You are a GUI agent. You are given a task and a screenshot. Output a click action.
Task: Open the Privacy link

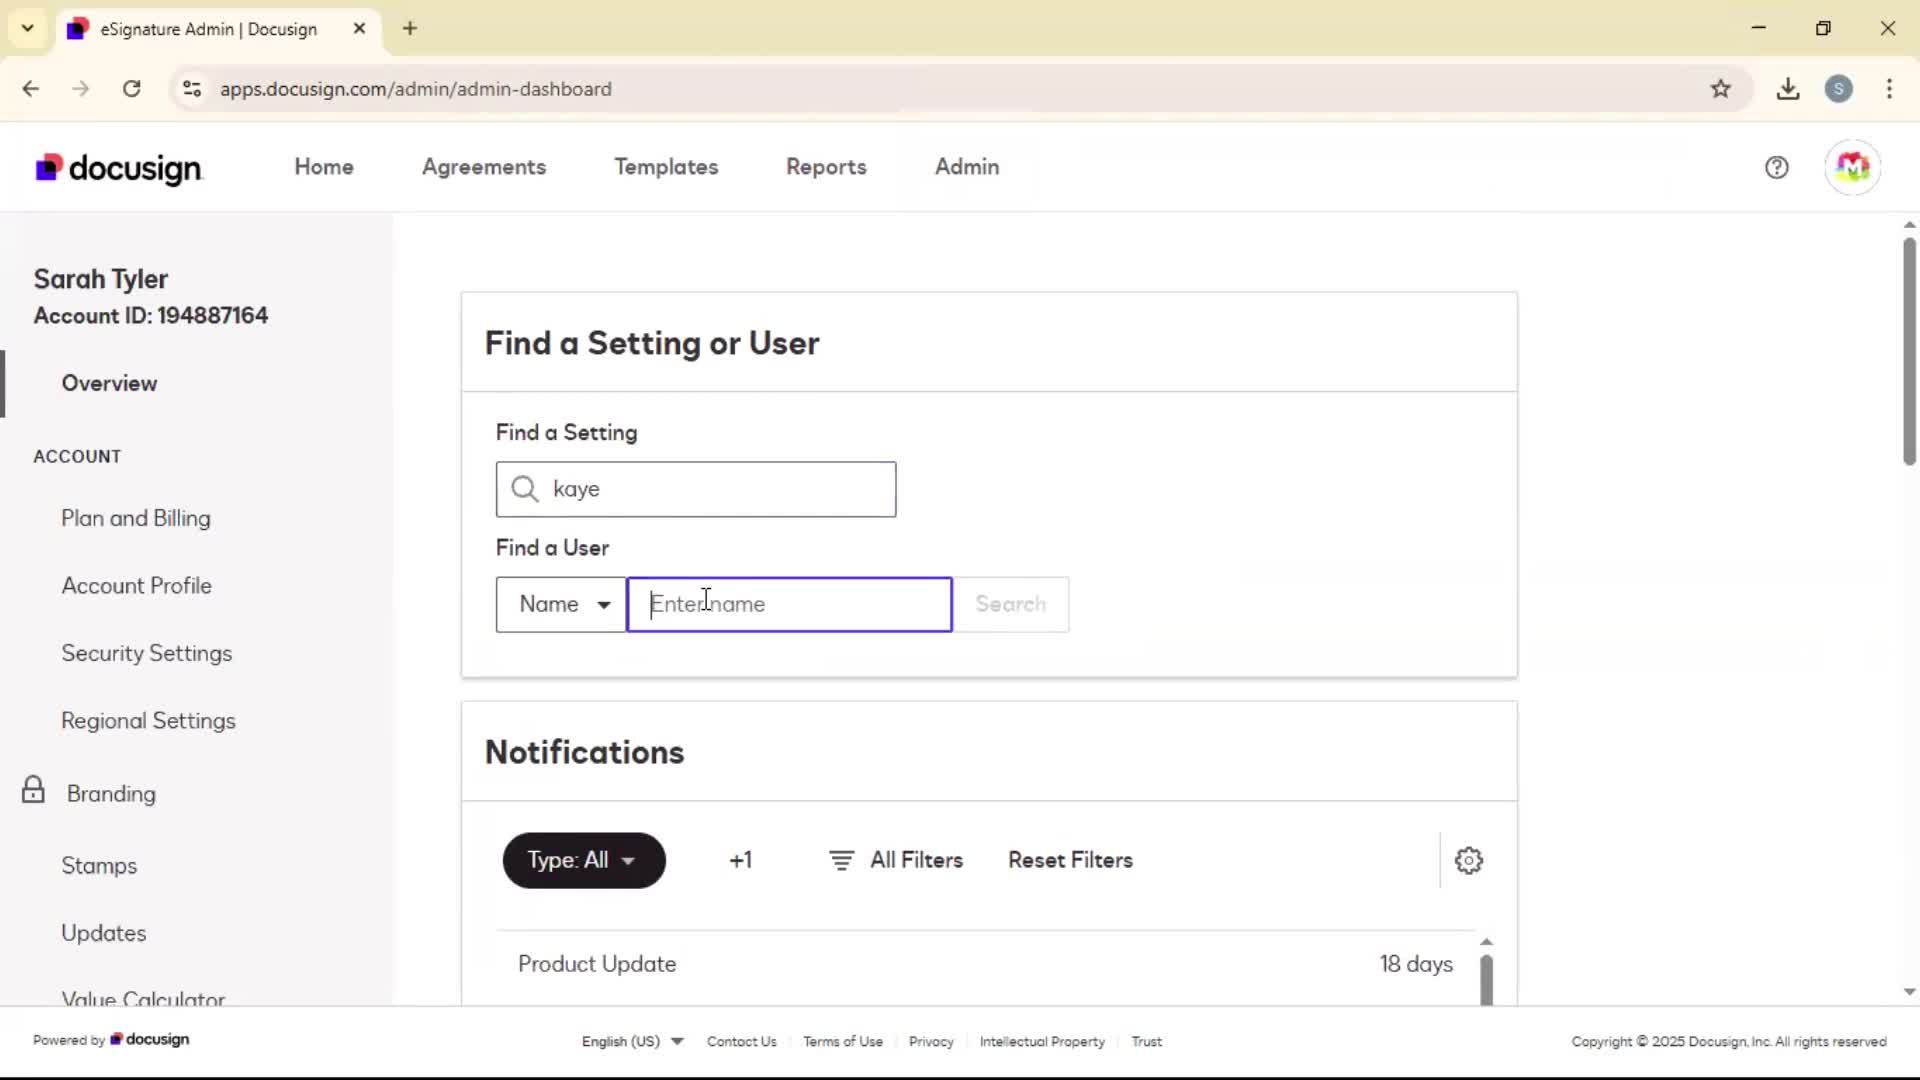pyautogui.click(x=931, y=1041)
